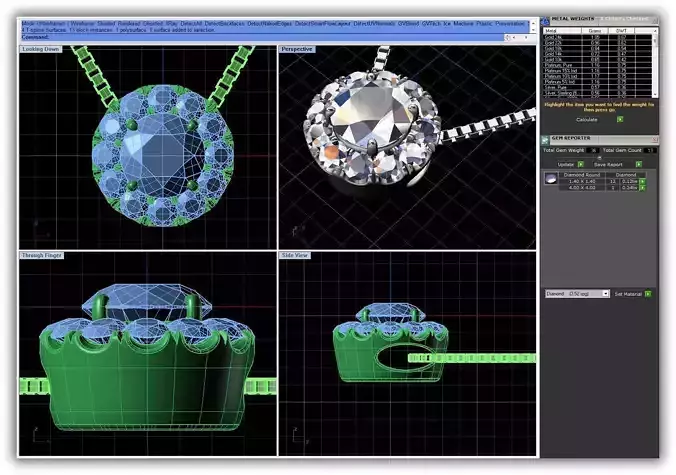
Task: Click the green Save Report arrow button
Action: point(639,164)
